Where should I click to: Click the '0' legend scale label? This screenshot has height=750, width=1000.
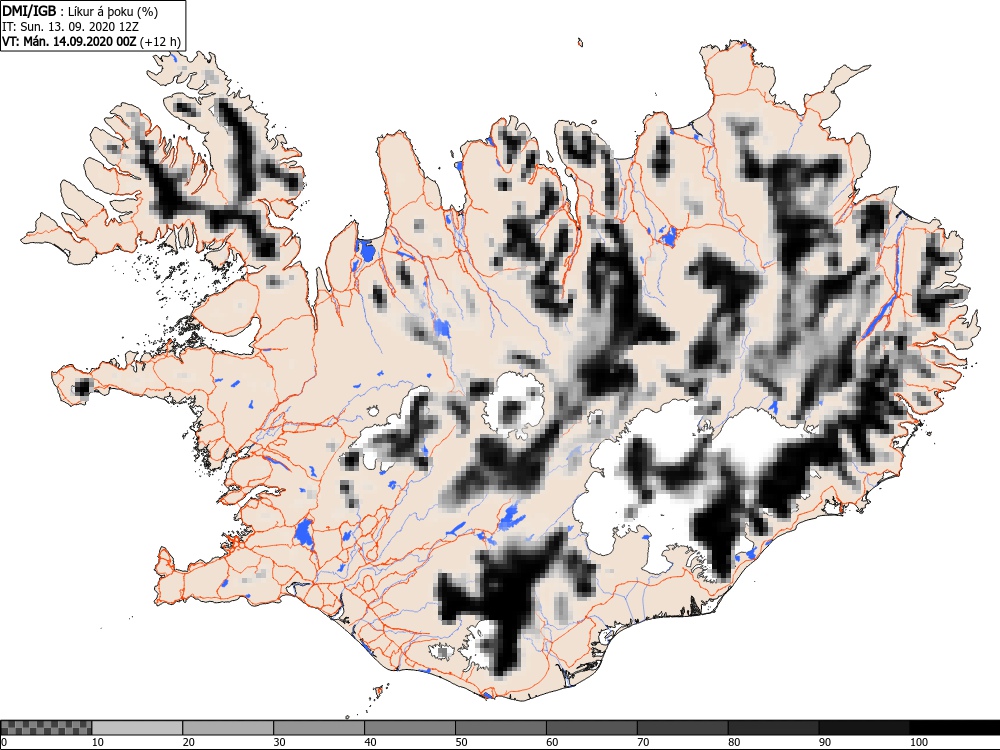coord(4,742)
